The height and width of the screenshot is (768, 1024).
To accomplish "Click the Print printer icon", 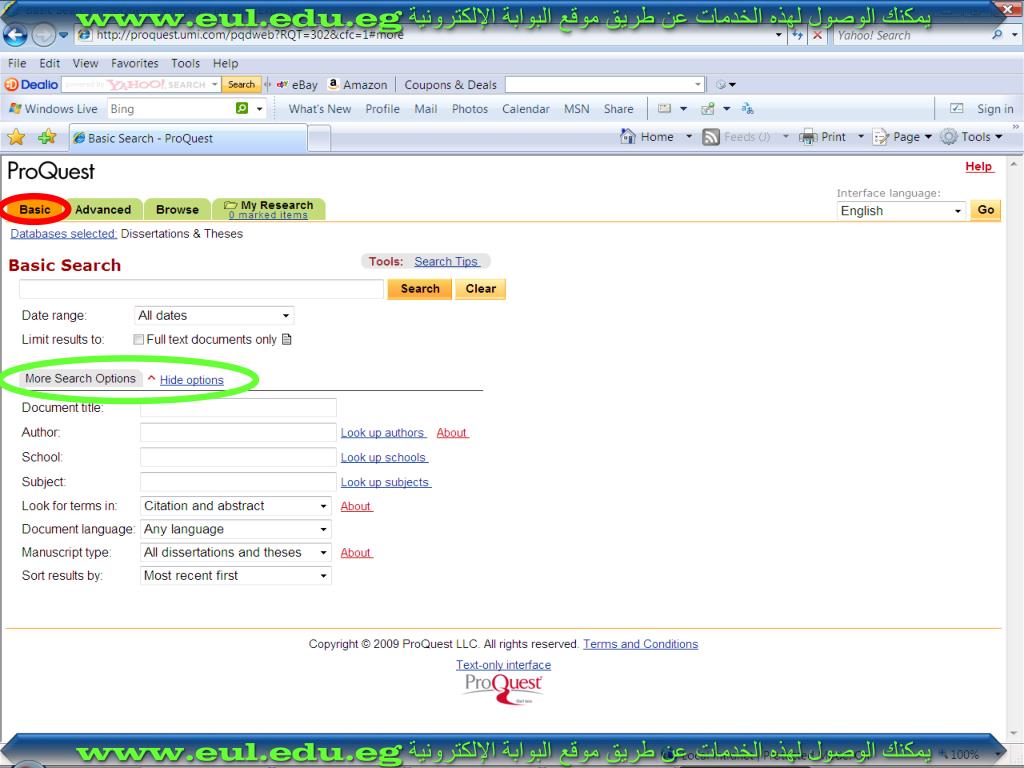I will [x=808, y=136].
